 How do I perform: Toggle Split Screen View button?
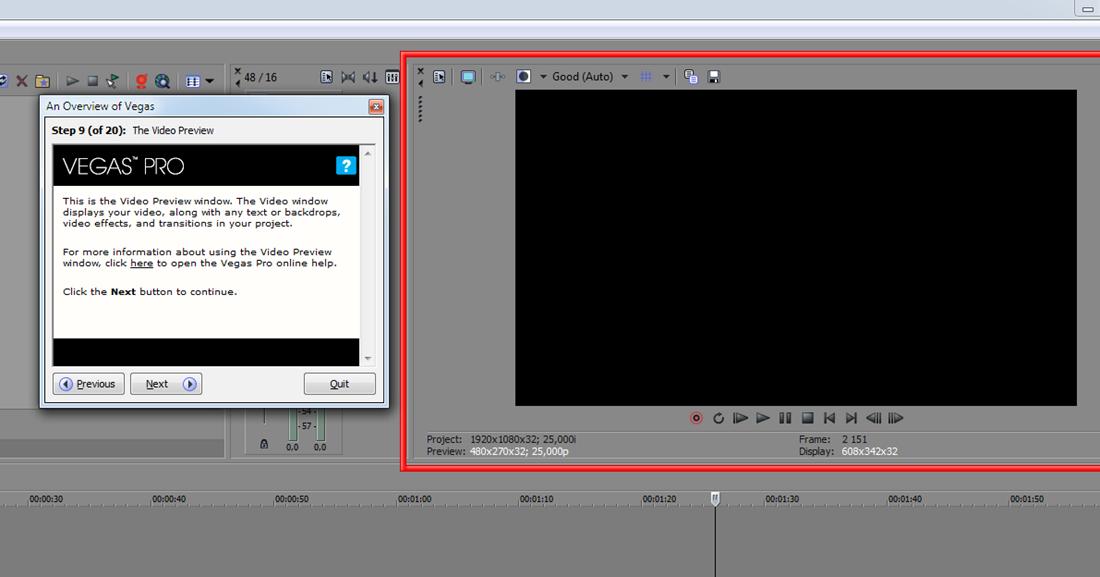(523, 77)
